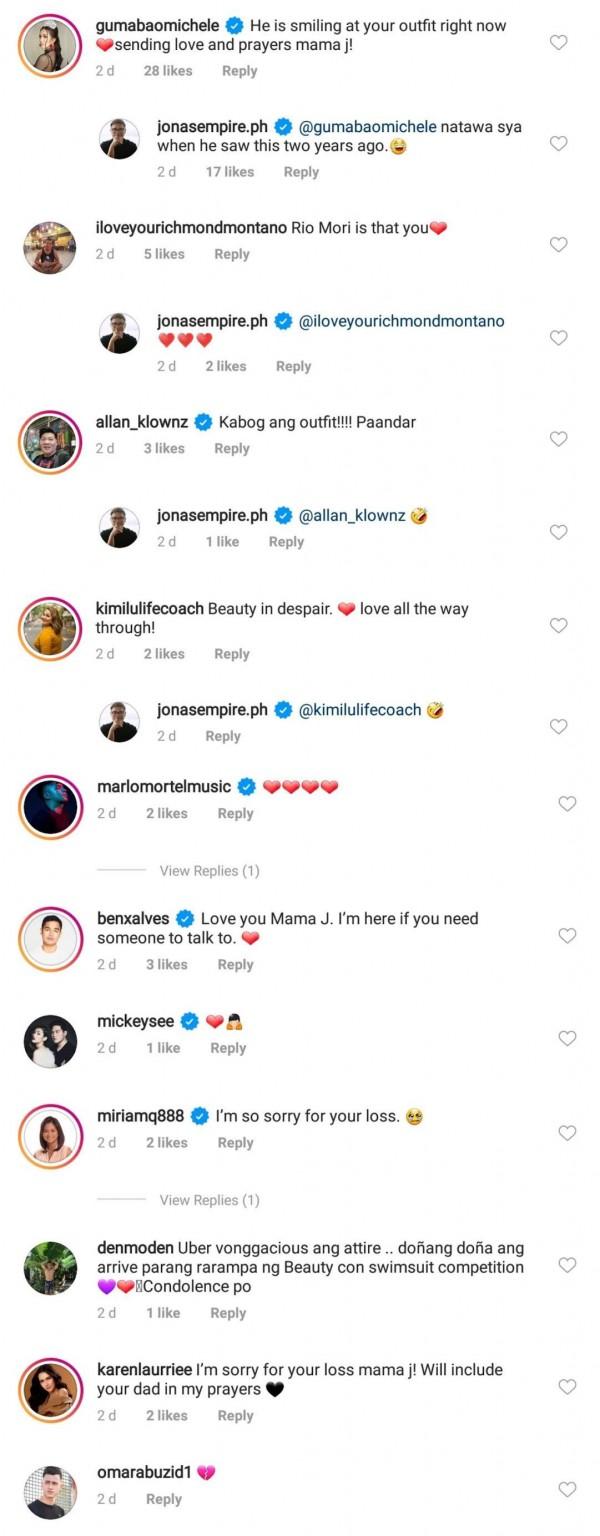The height and width of the screenshot is (1536, 600).
Task: Tap the heart beside mickeysee's comment
Action: point(567,1038)
